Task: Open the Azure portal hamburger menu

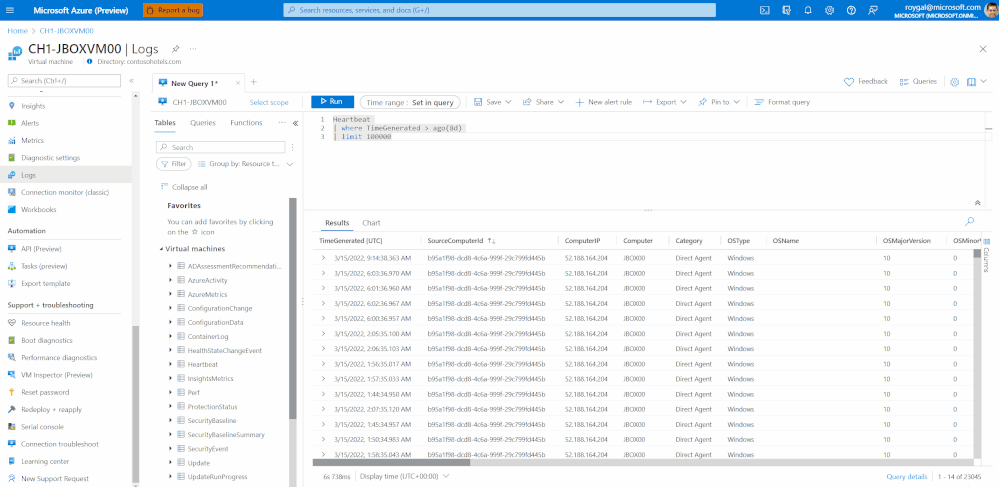Action: 10,10
